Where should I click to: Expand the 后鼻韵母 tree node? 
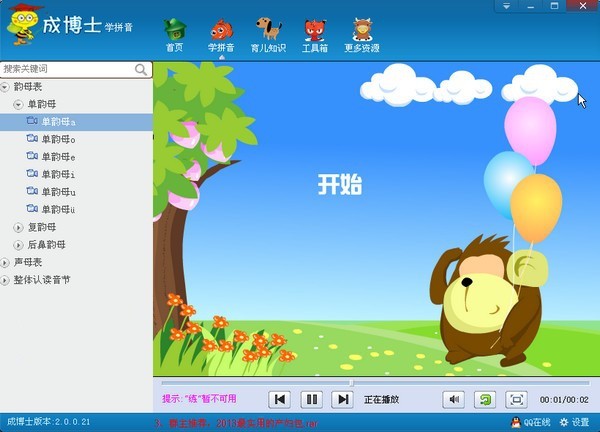(x=18, y=245)
